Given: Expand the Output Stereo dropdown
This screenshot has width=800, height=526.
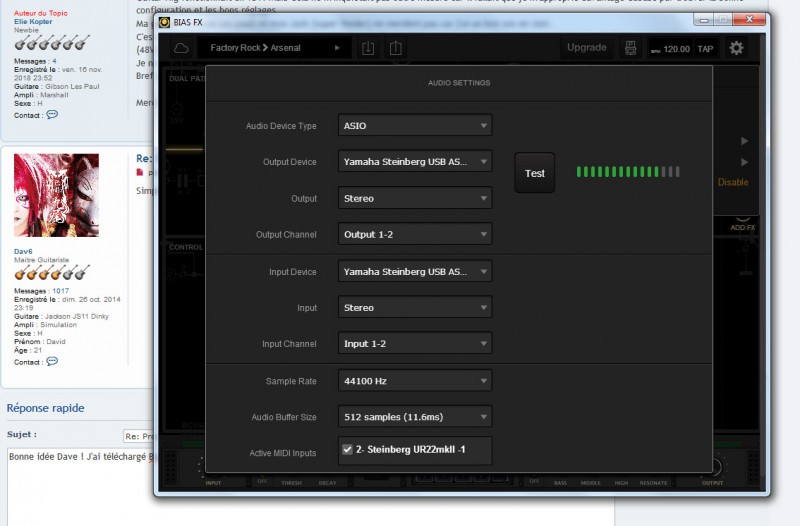Looking at the screenshot, I should coord(415,198).
